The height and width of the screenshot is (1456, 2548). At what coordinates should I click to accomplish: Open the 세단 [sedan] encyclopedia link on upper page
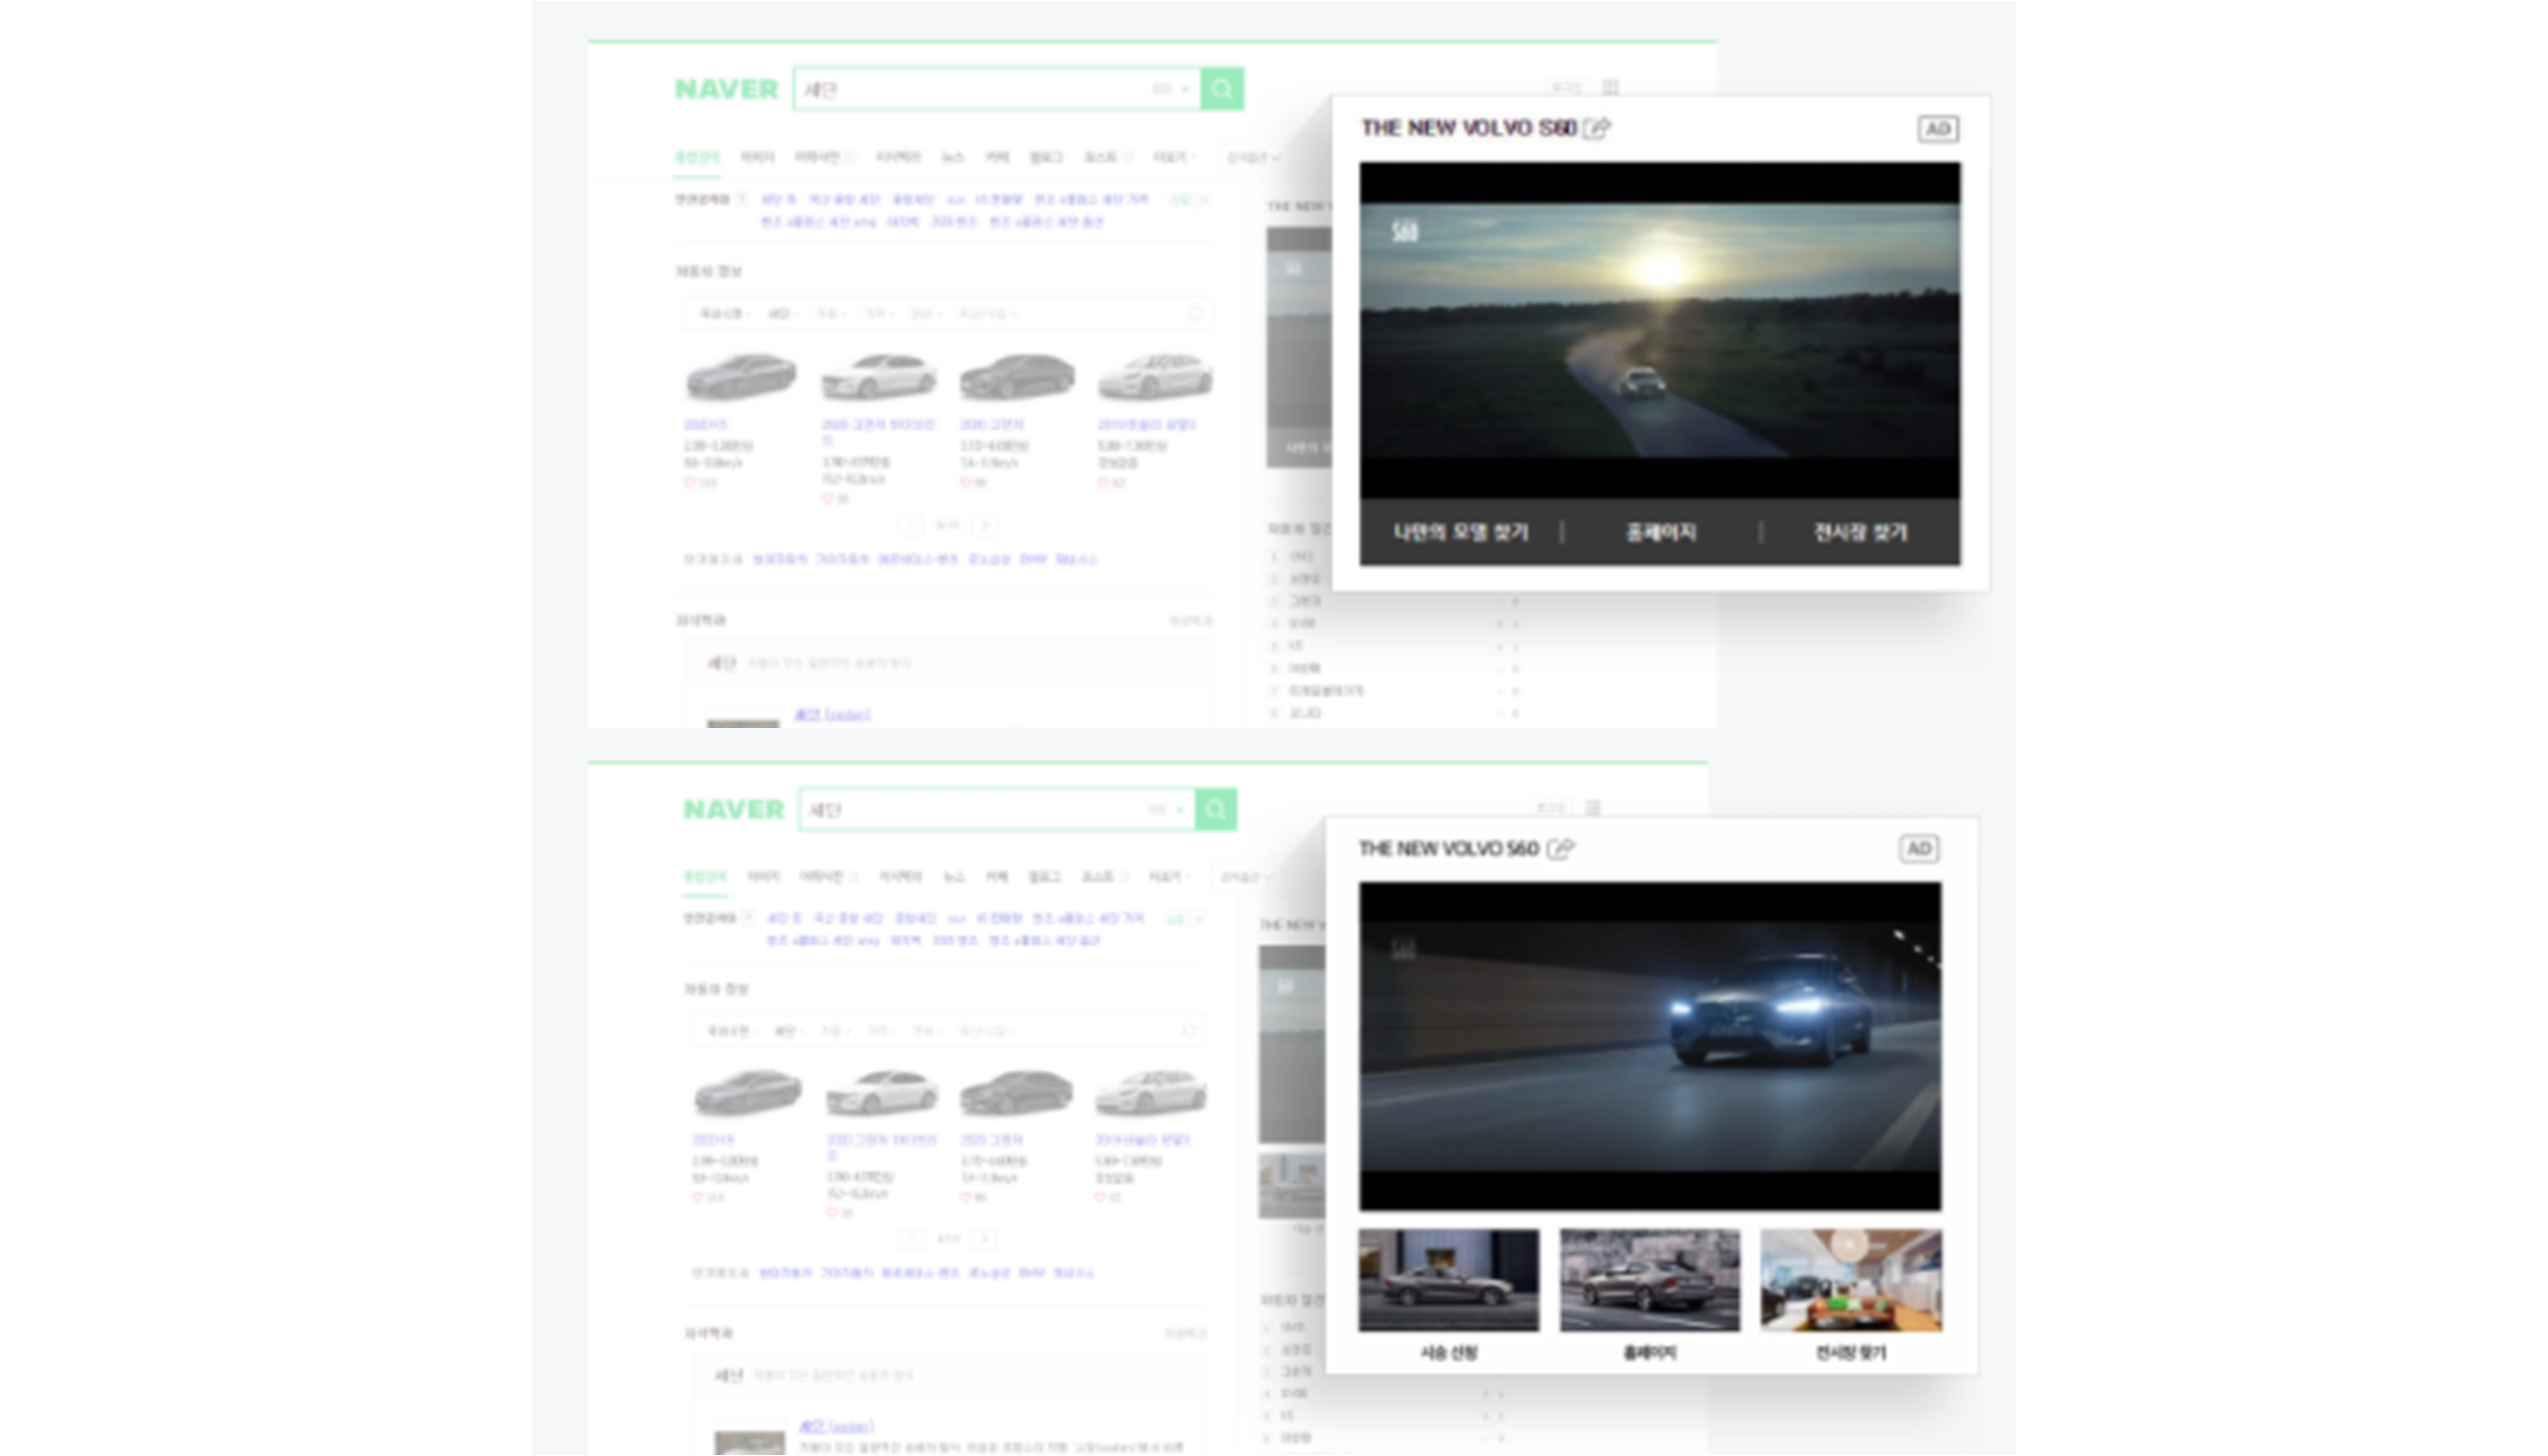tap(833, 714)
